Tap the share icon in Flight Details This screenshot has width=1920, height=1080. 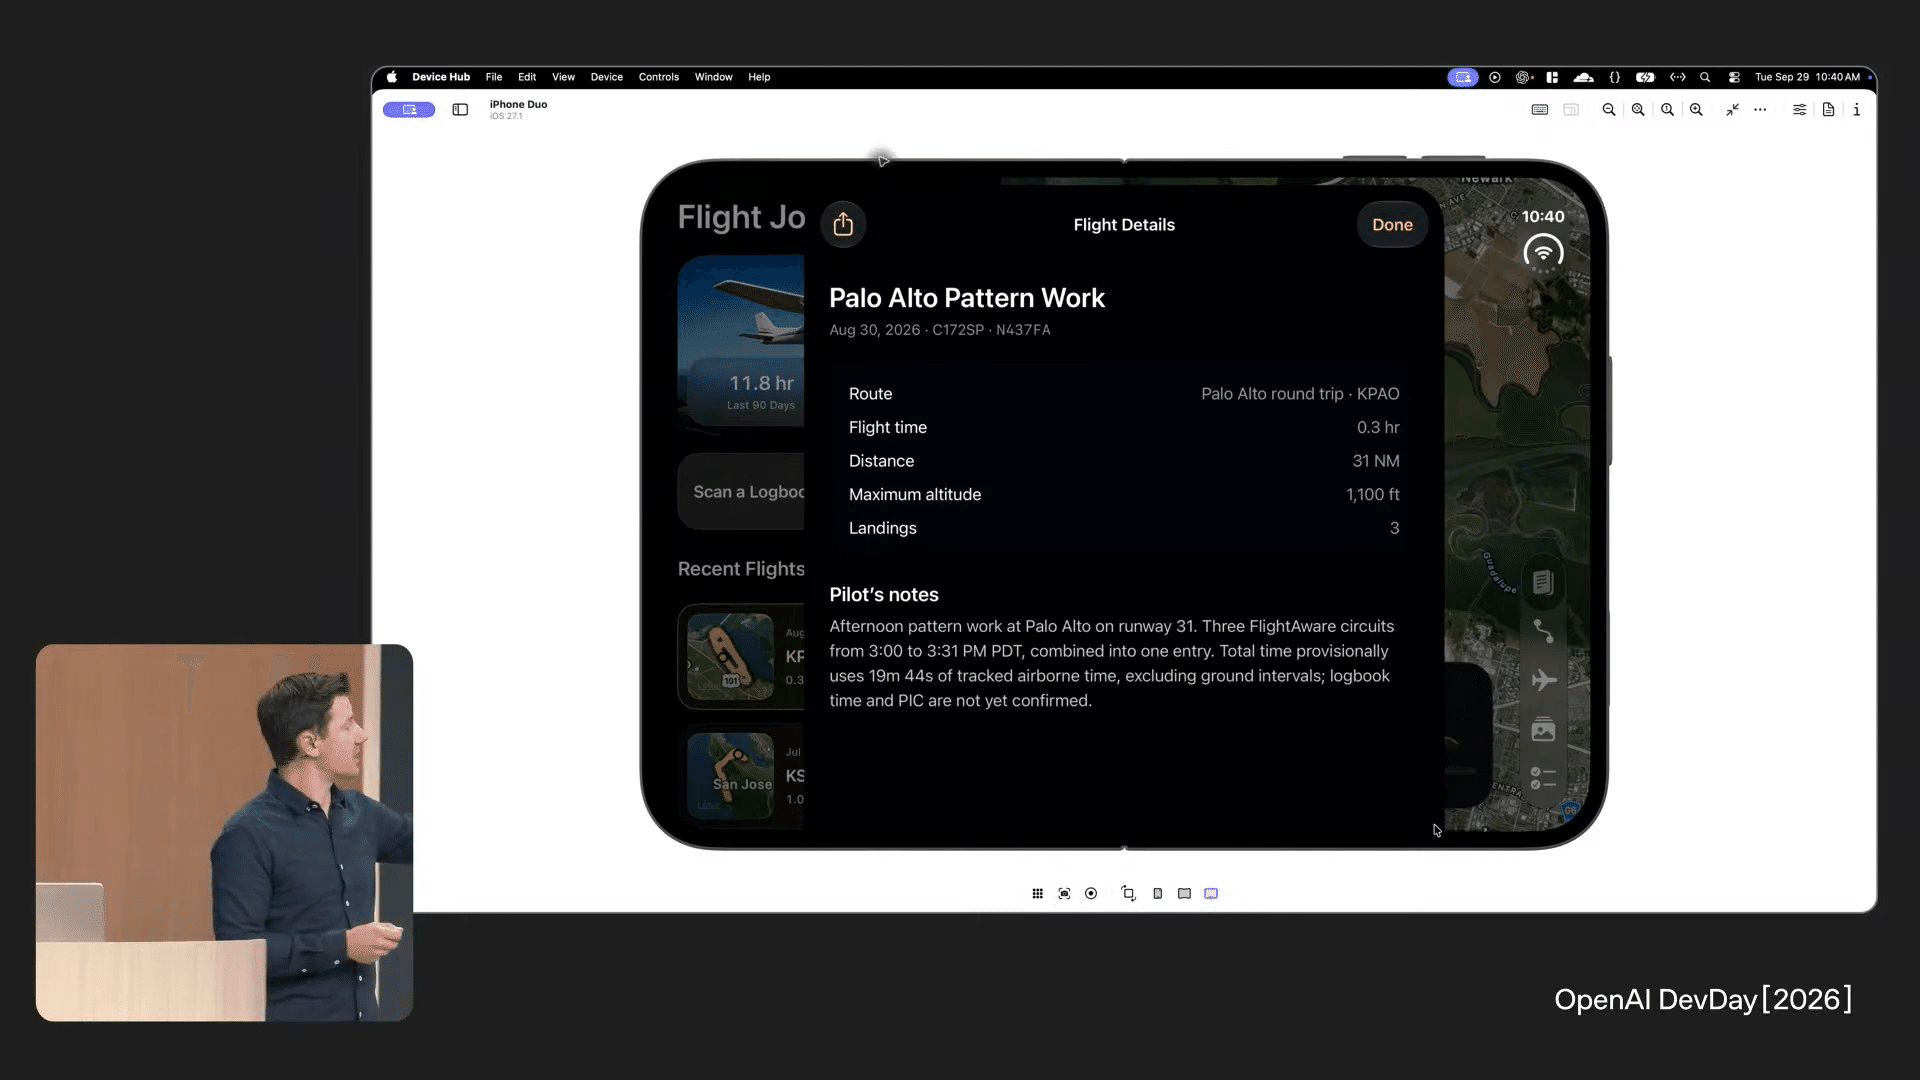click(843, 224)
